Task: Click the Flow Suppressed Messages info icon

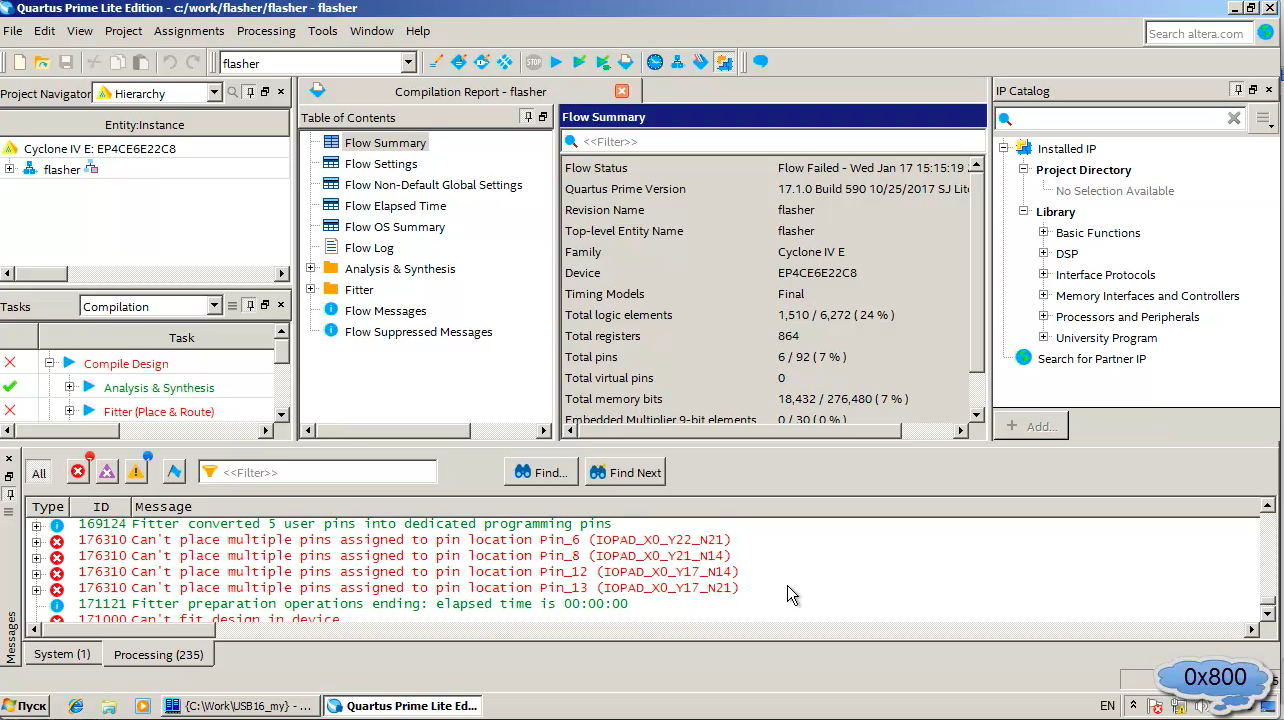Action: tap(331, 331)
